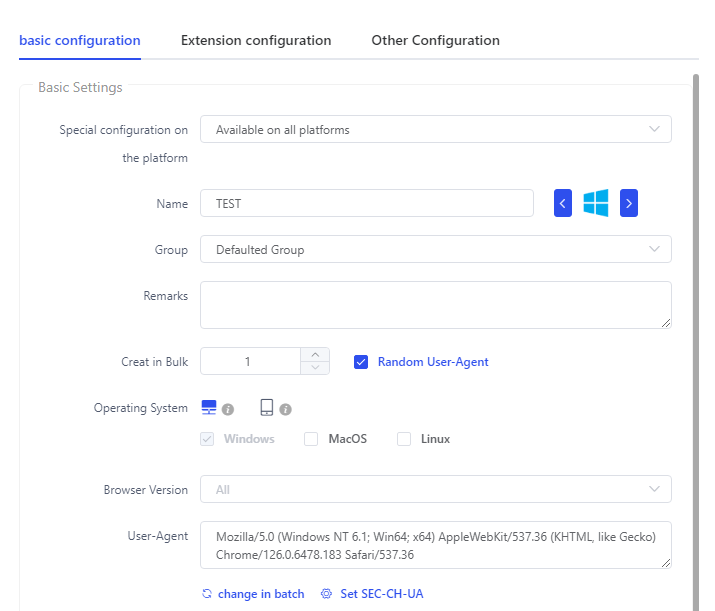Image resolution: width=715 pixels, height=611 pixels.
Task: Click the previous platform arrow icon
Action: point(563,203)
